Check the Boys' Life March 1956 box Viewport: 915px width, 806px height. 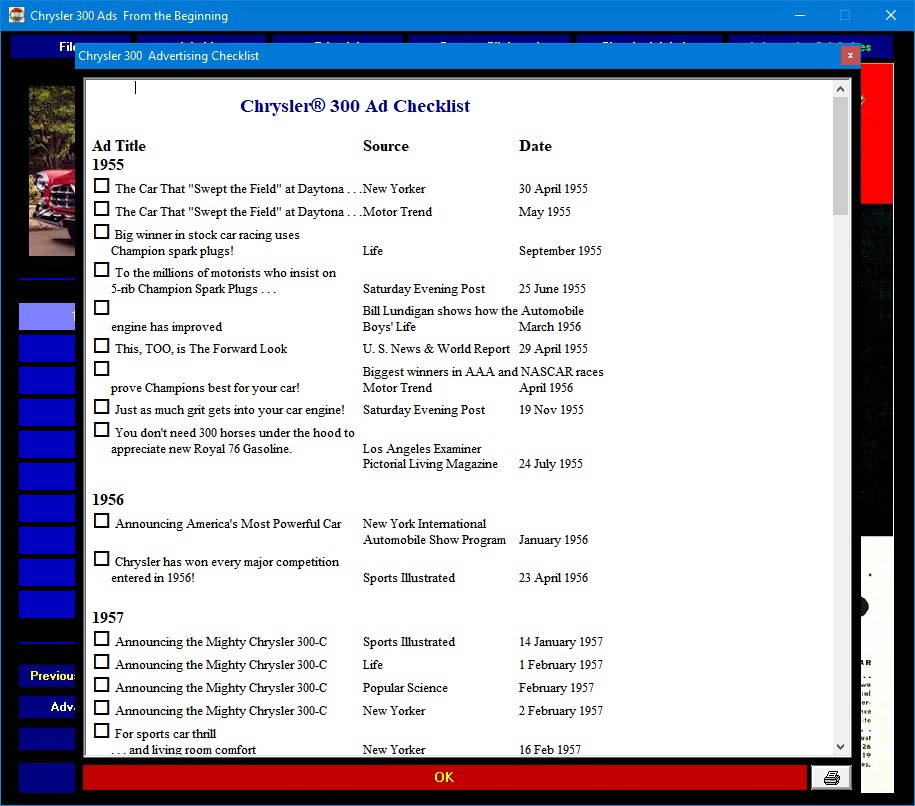click(x=102, y=308)
